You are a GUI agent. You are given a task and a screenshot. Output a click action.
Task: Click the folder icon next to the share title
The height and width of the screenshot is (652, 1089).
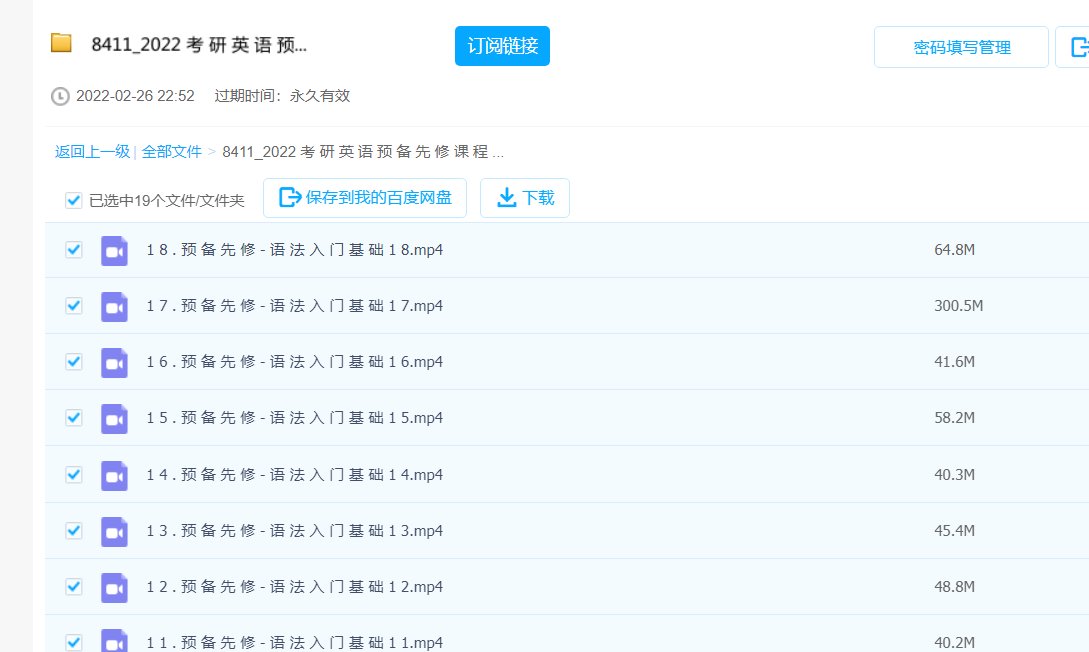coord(62,44)
